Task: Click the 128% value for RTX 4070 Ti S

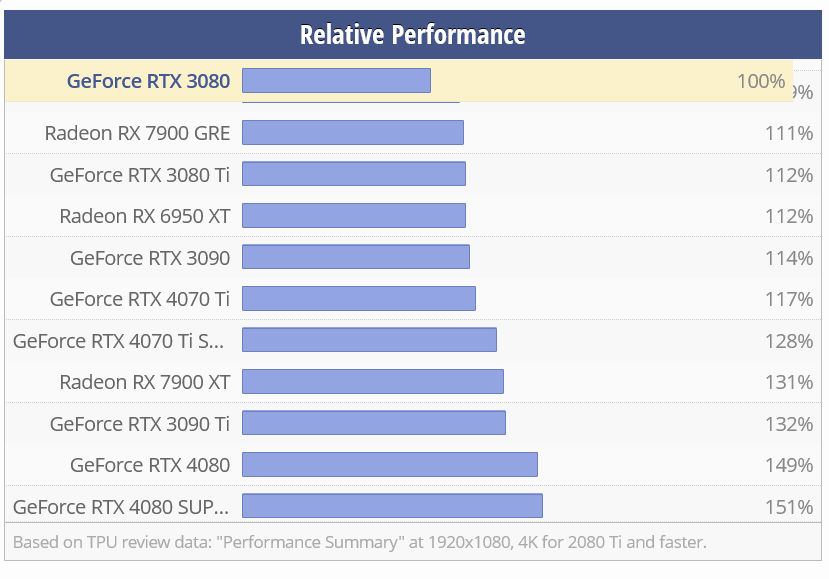Action: click(789, 341)
